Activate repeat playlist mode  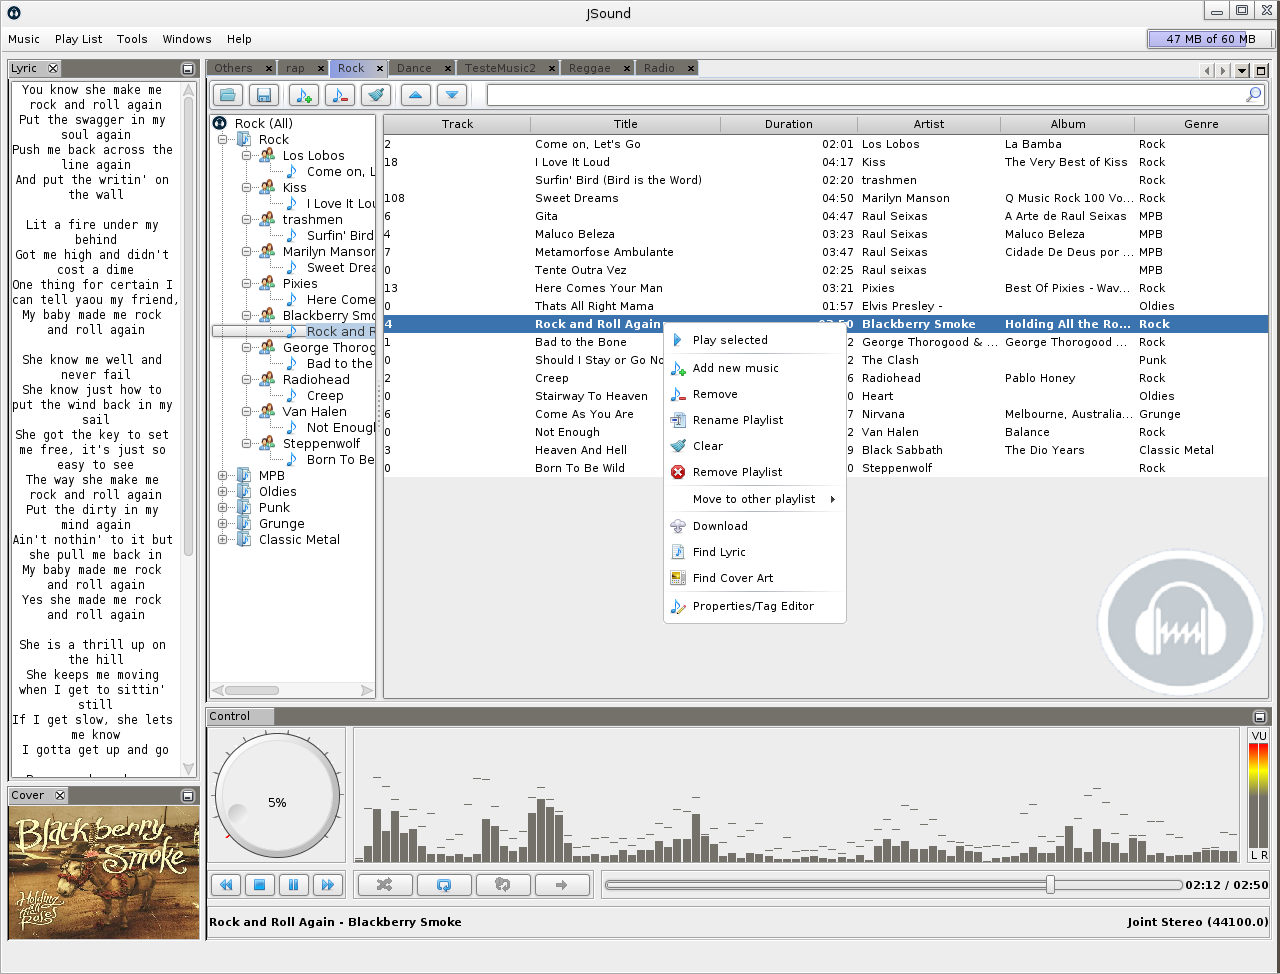coord(443,884)
